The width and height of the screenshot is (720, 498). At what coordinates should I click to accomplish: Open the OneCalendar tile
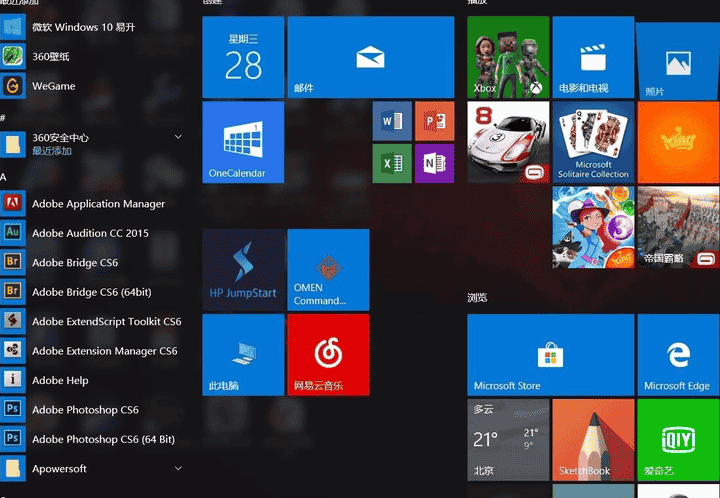(243, 141)
